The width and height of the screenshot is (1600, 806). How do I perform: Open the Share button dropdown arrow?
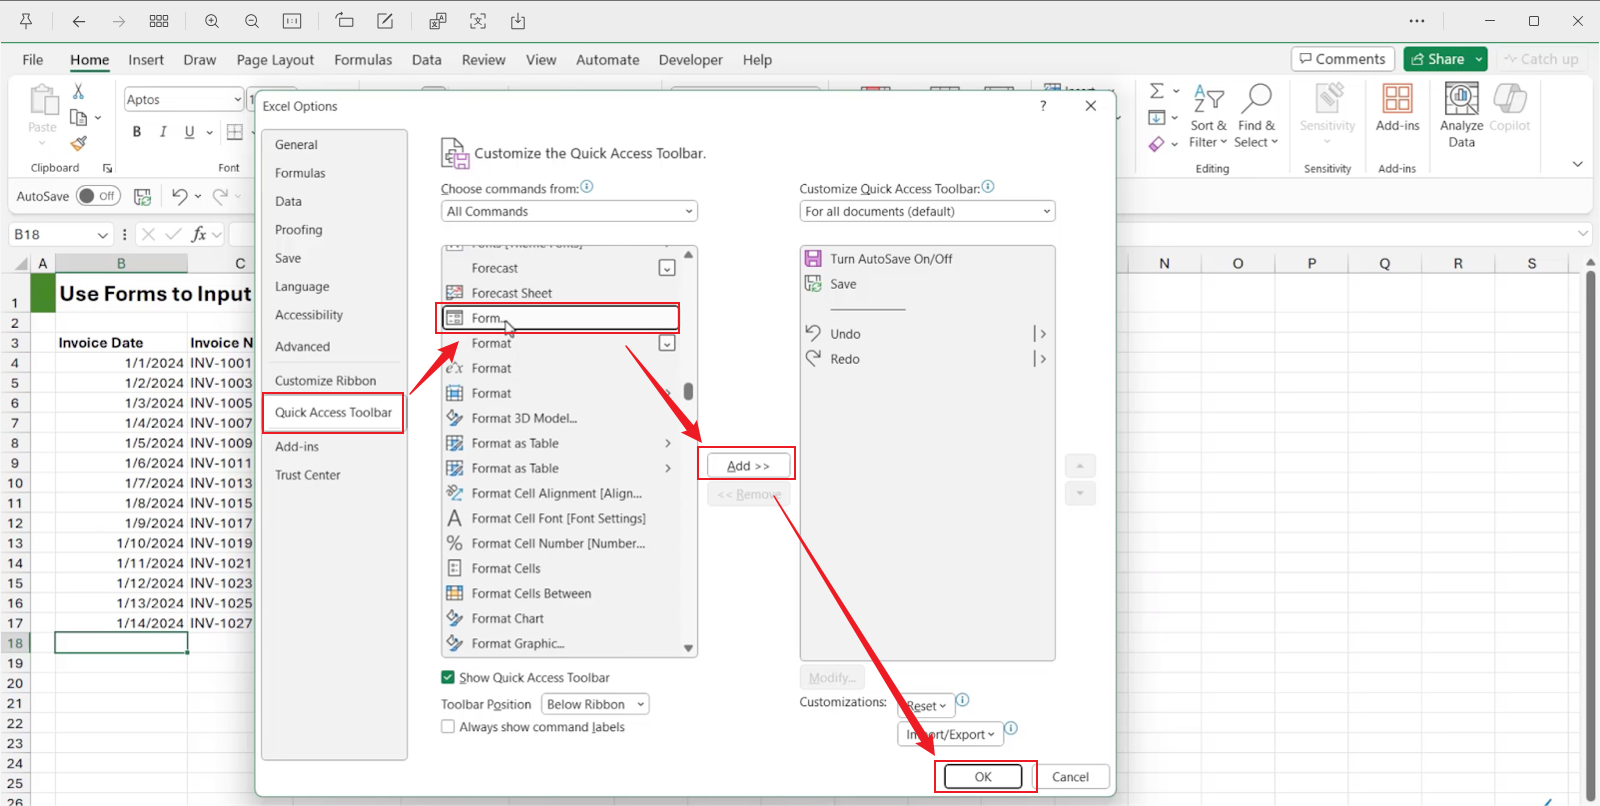tap(1478, 59)
